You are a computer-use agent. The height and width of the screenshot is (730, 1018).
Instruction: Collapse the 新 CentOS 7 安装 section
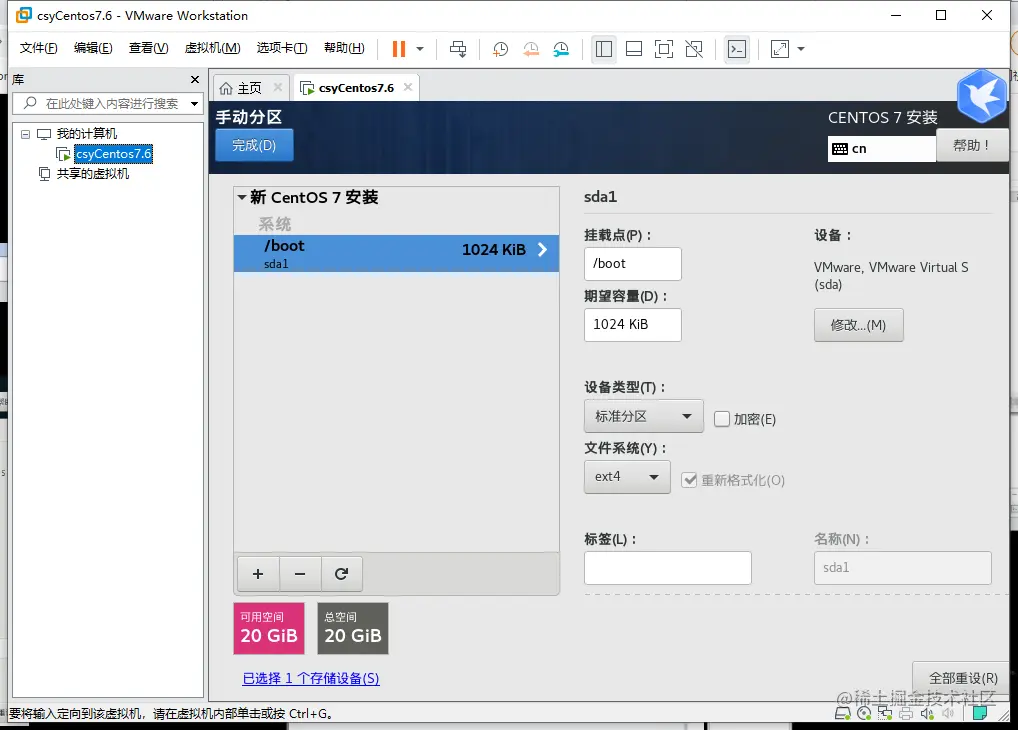242,197
